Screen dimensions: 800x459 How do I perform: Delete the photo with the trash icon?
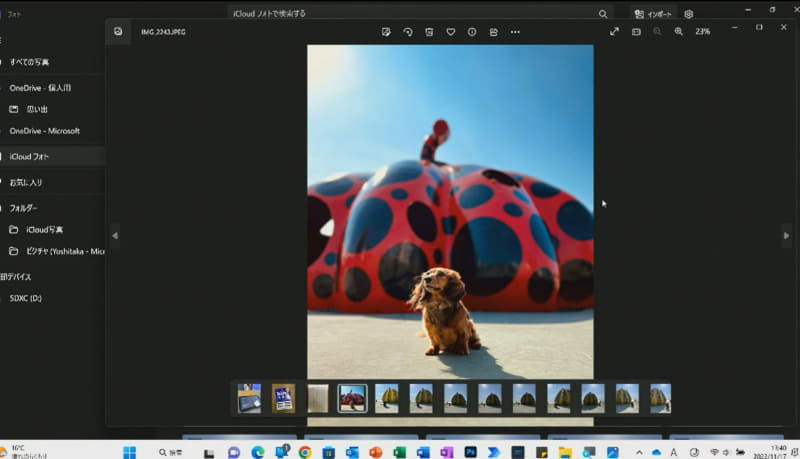429,32
